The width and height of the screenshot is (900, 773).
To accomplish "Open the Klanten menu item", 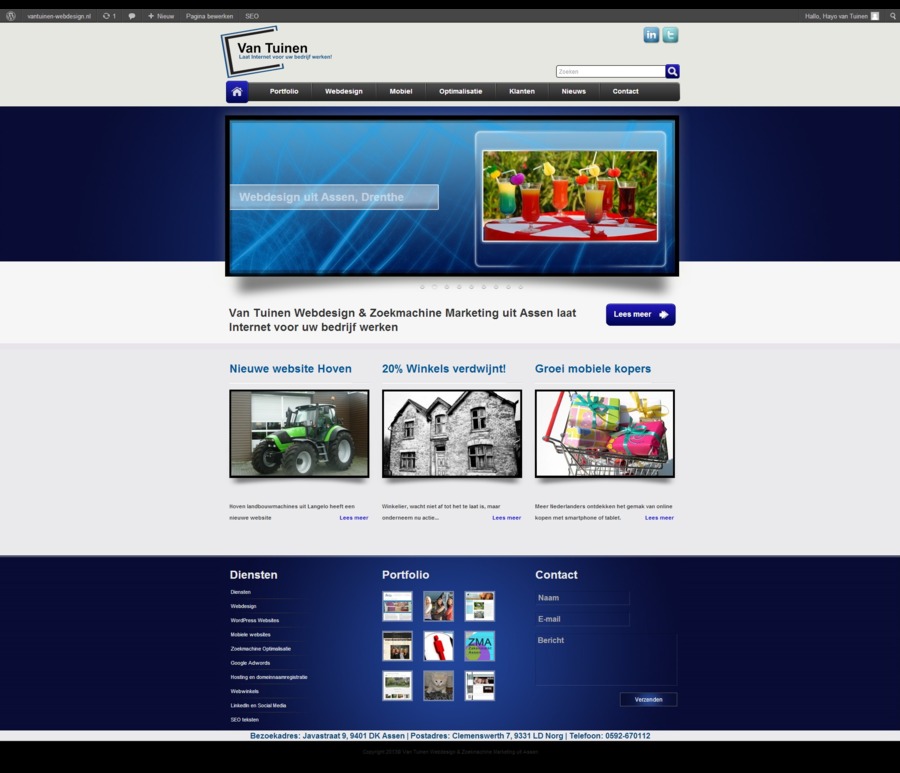I will pyautogui.click(x=522, y=91).
